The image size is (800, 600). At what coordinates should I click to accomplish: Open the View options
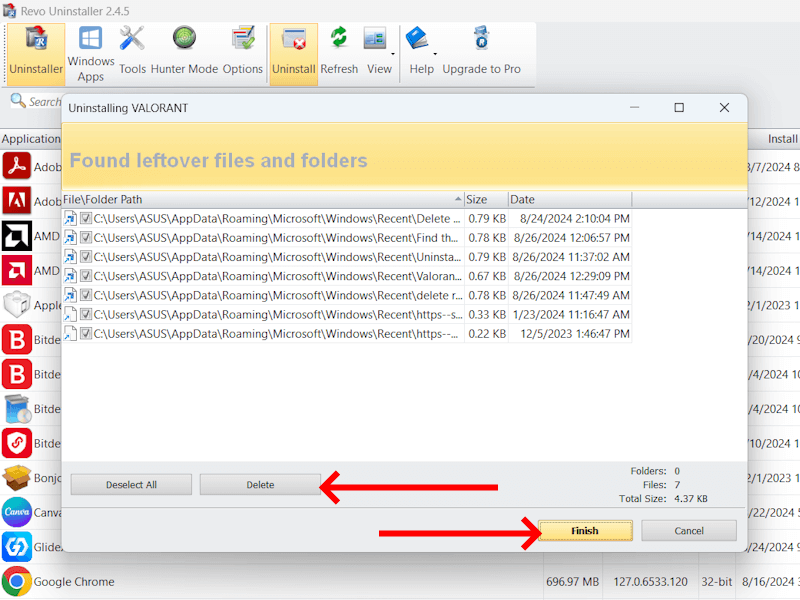[377, 50]
